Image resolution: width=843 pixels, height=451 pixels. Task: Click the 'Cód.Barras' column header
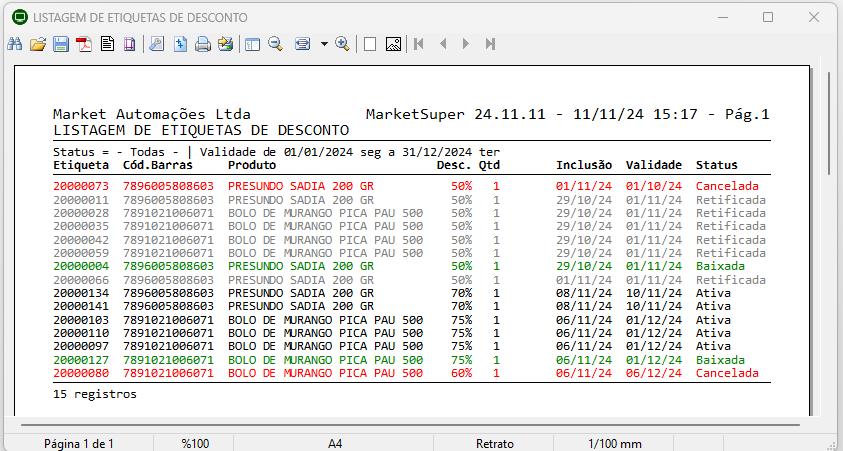tap(158, 165)
